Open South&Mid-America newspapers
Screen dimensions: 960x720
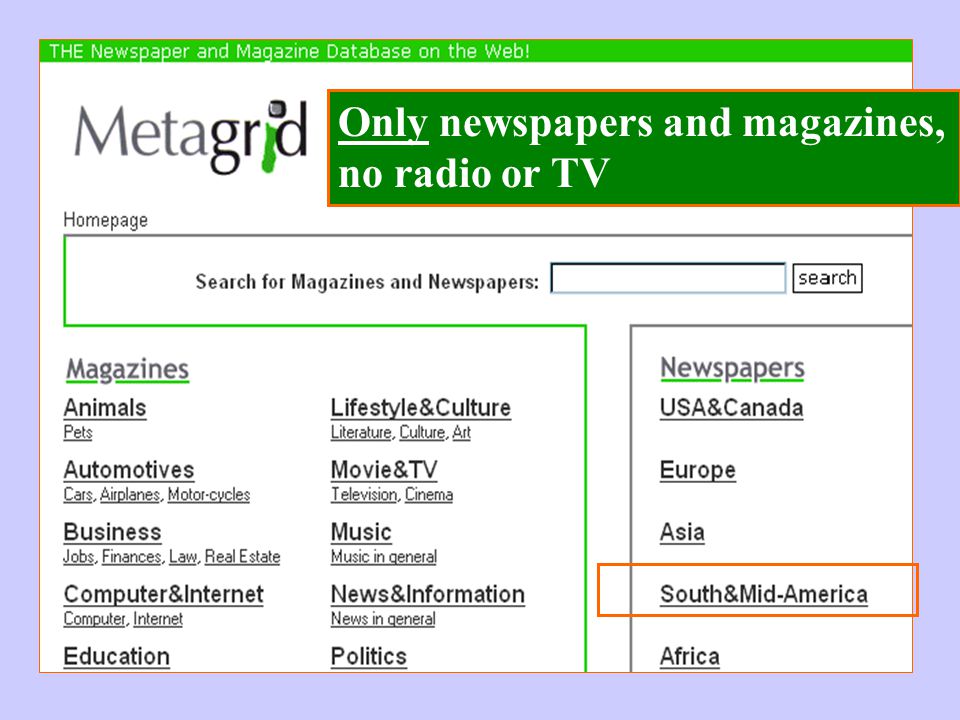point(763,594)
